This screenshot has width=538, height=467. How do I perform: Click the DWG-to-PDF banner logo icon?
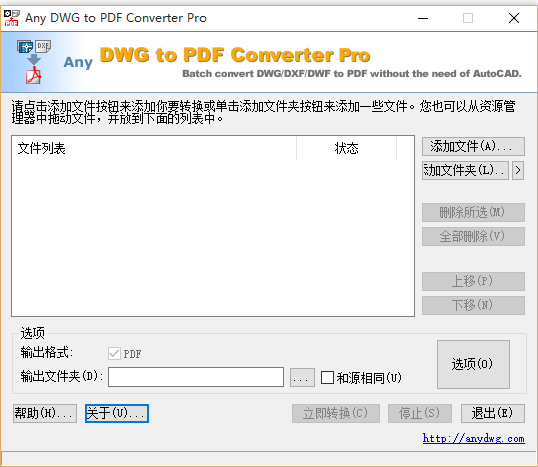33,62
